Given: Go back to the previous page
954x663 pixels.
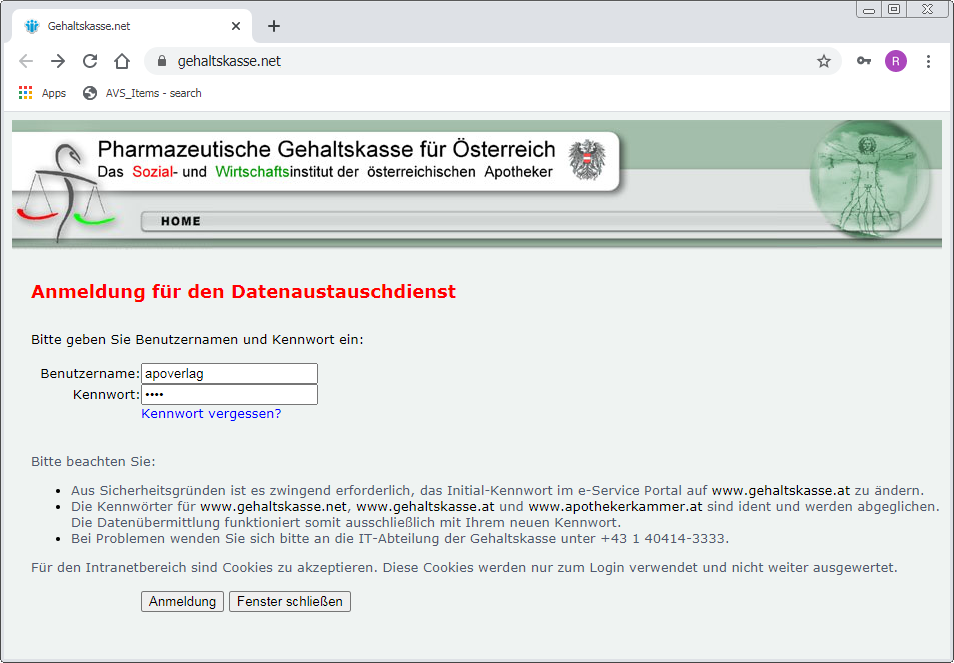Looking at the screenshot, I should coord(26,61).
